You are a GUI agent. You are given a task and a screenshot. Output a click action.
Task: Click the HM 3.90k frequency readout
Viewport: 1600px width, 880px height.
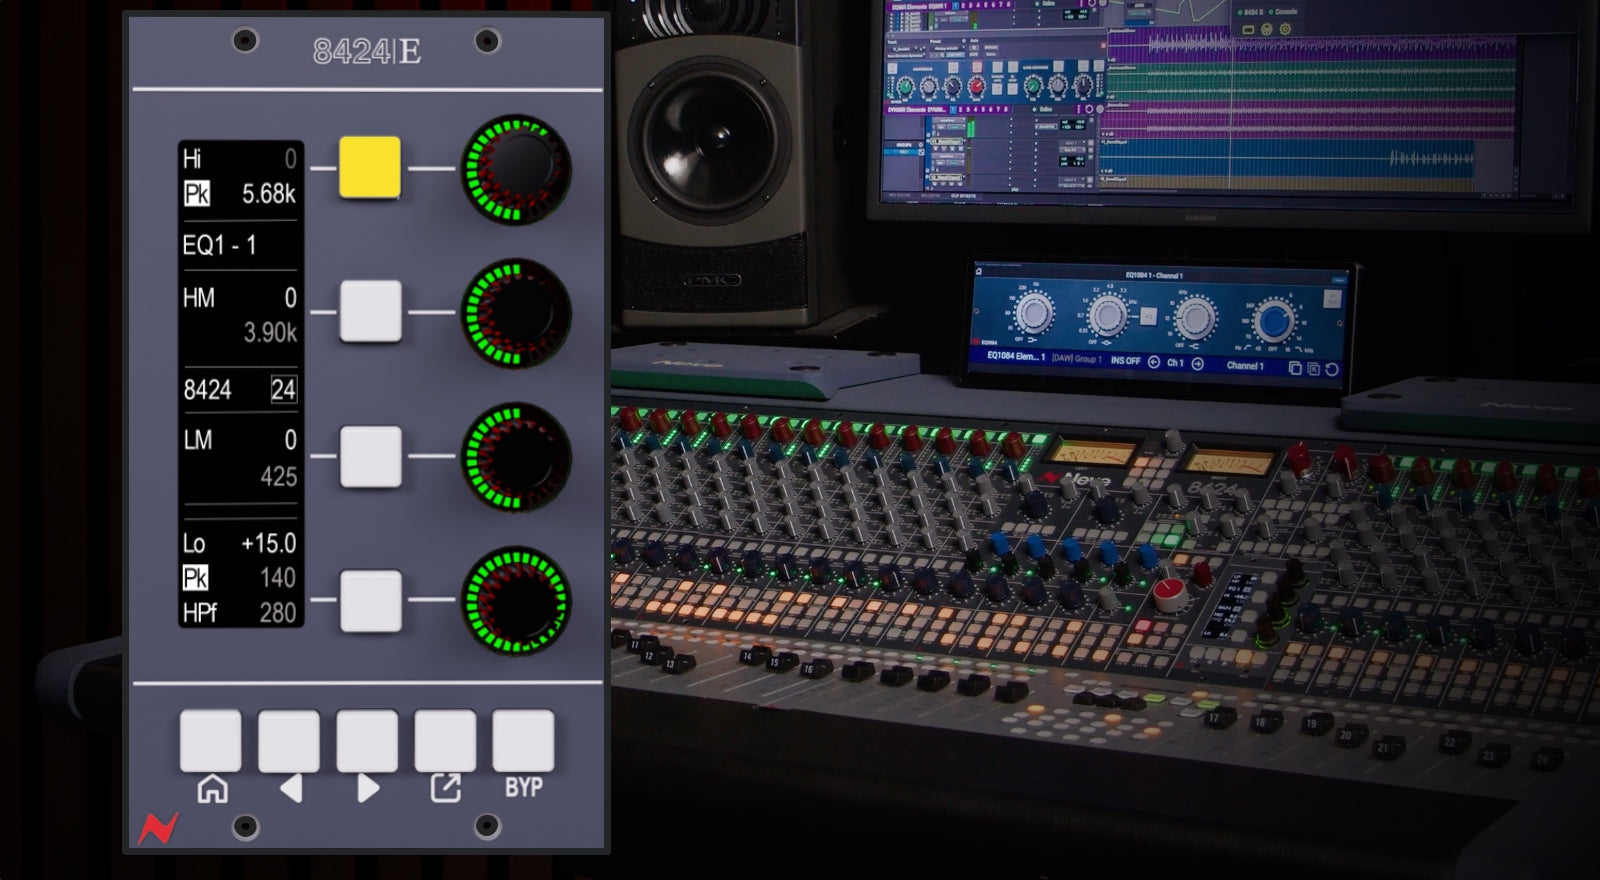pyautogui.click(x=270, y=332)
